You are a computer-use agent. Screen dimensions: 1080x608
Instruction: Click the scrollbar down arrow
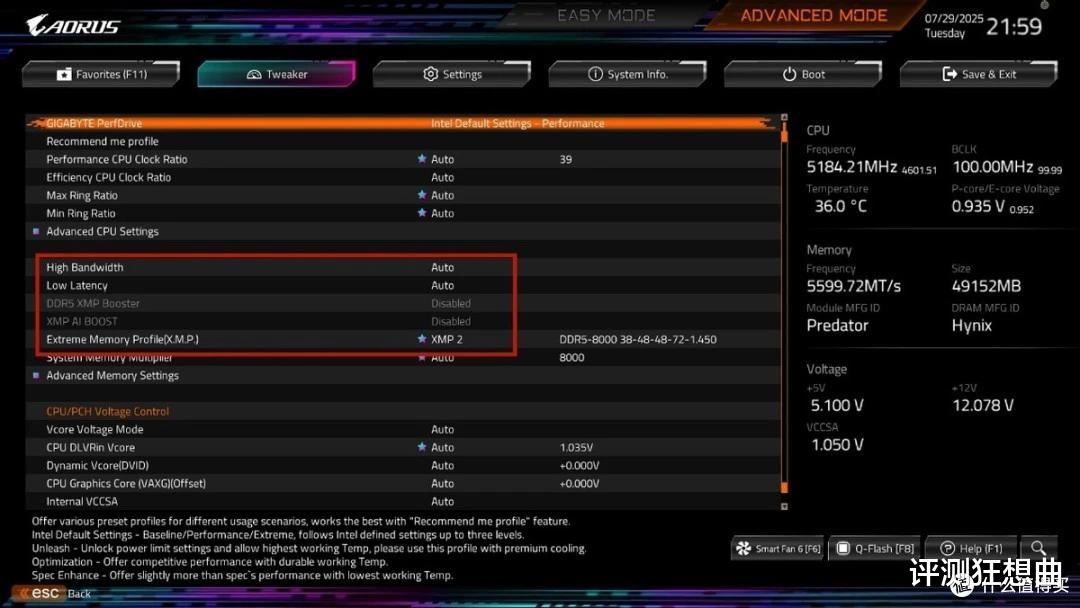click(784, 506)
